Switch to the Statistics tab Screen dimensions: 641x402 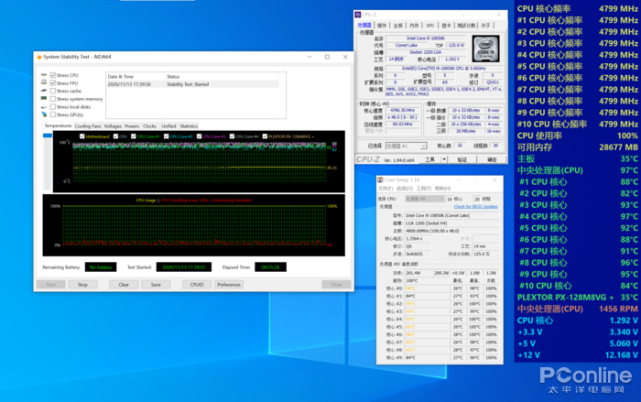(x=188, y=126)
